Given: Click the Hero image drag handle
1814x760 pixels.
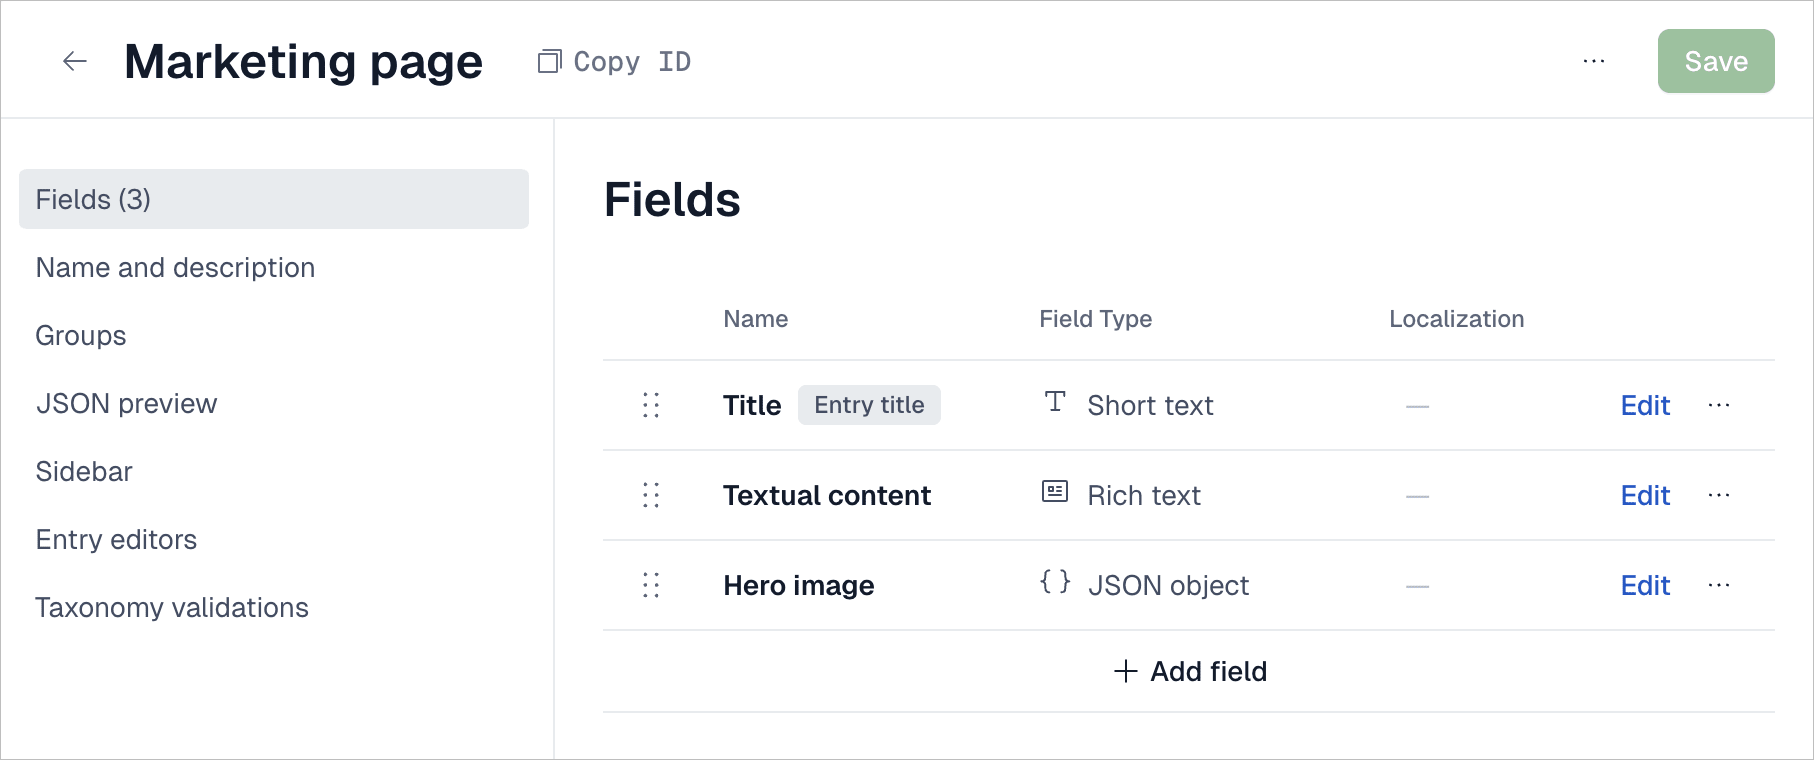Looking at the screenshot, I should coord(651,585).
